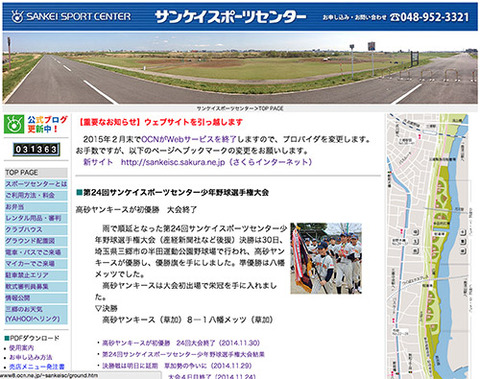Viewport: 480px width, 379px height.
Task: Click the green official blog icon
Action: pos(14,124)
